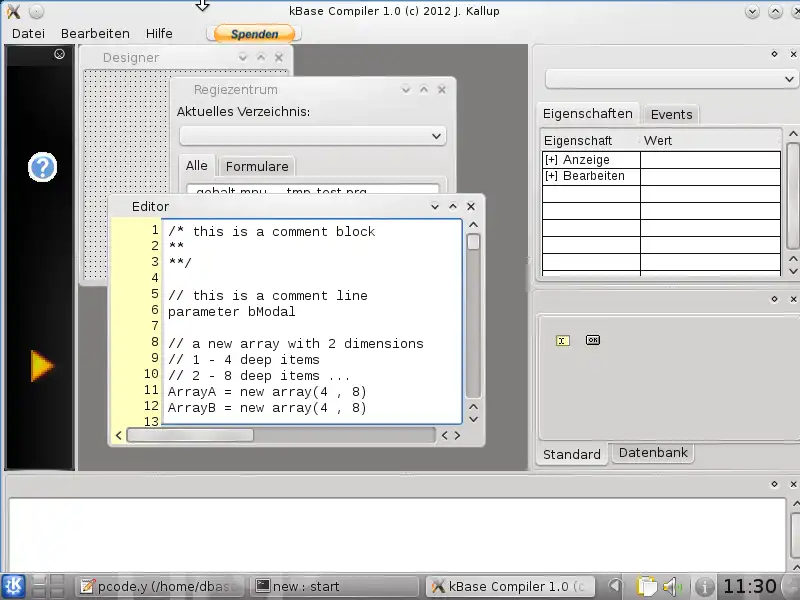The width and height of the screenshot is (800, 600).
Task: Open the Aktuelles Verzeichnis dropdown
Action: point(313,136)
